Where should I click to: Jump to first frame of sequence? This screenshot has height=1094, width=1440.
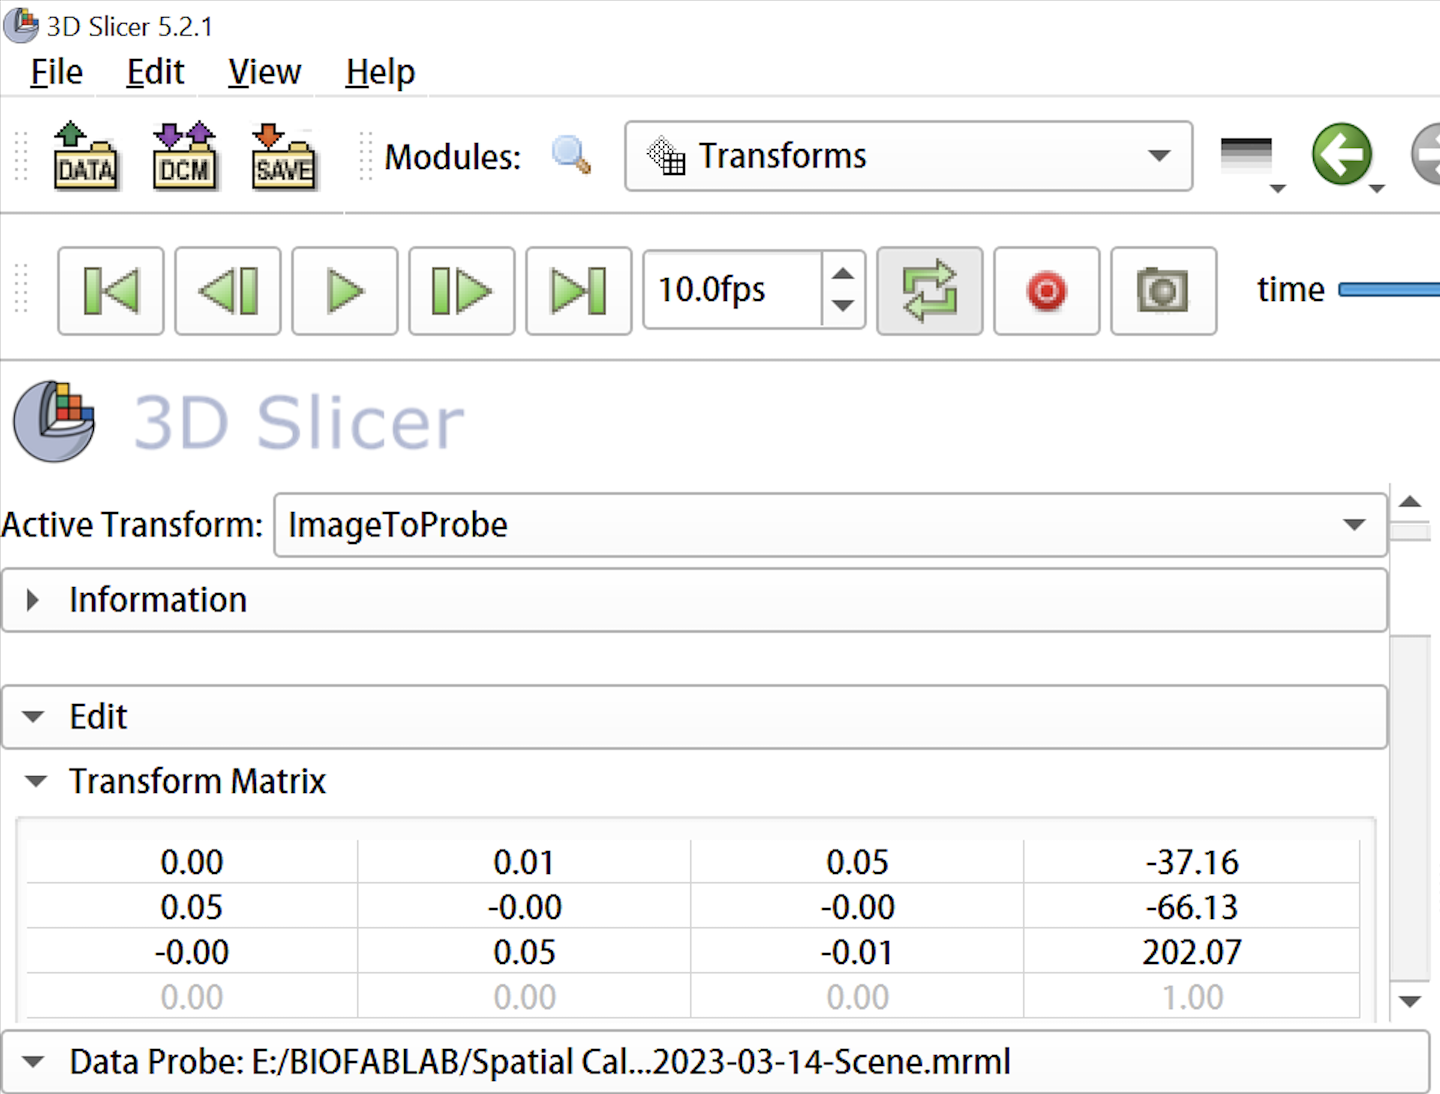pos(111,291)
